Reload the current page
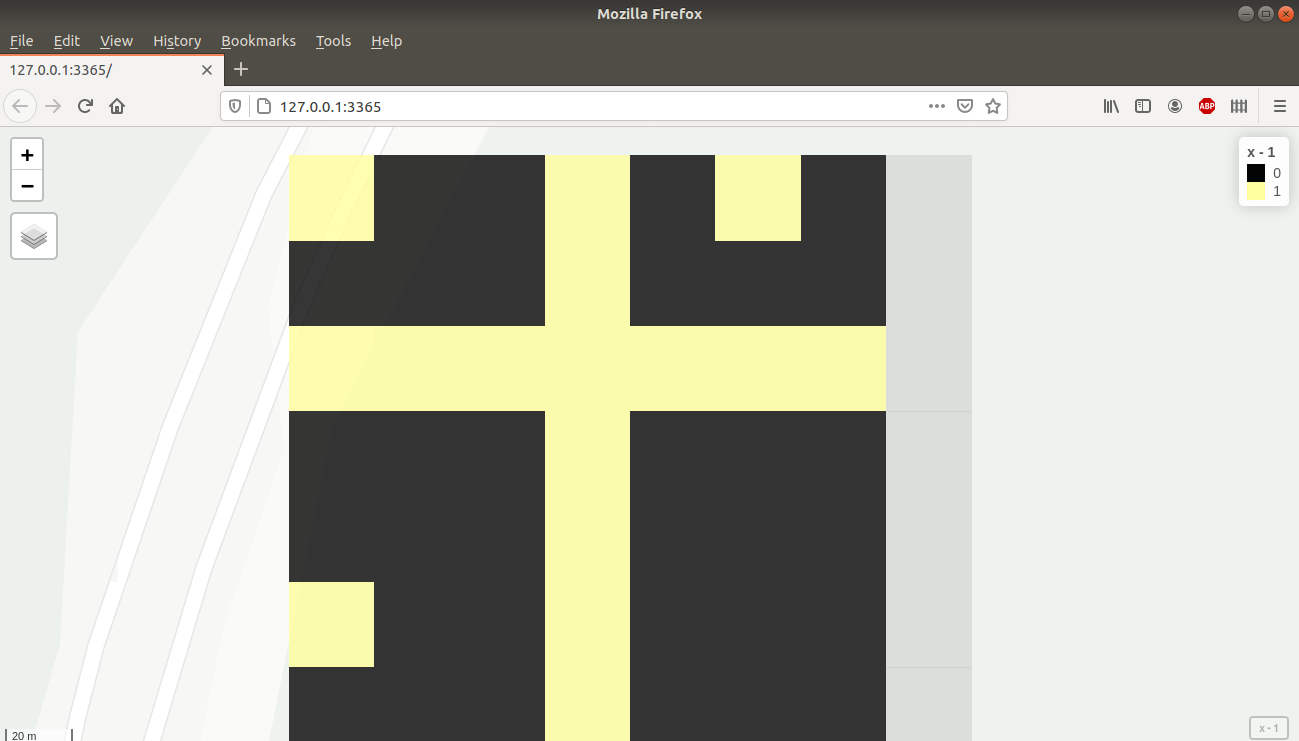The image size is (1299, 741). click(84, 105)
